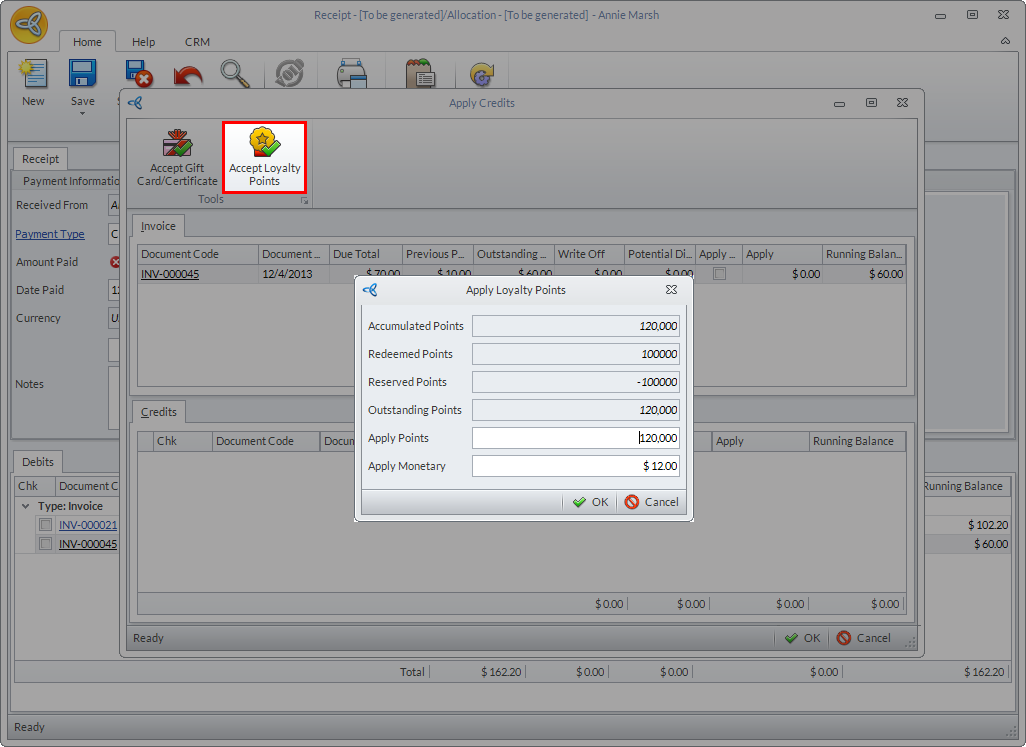Collapse the Type: Invoice group
The height and width of the screenshot is (747, 1026).
[25, 506]
